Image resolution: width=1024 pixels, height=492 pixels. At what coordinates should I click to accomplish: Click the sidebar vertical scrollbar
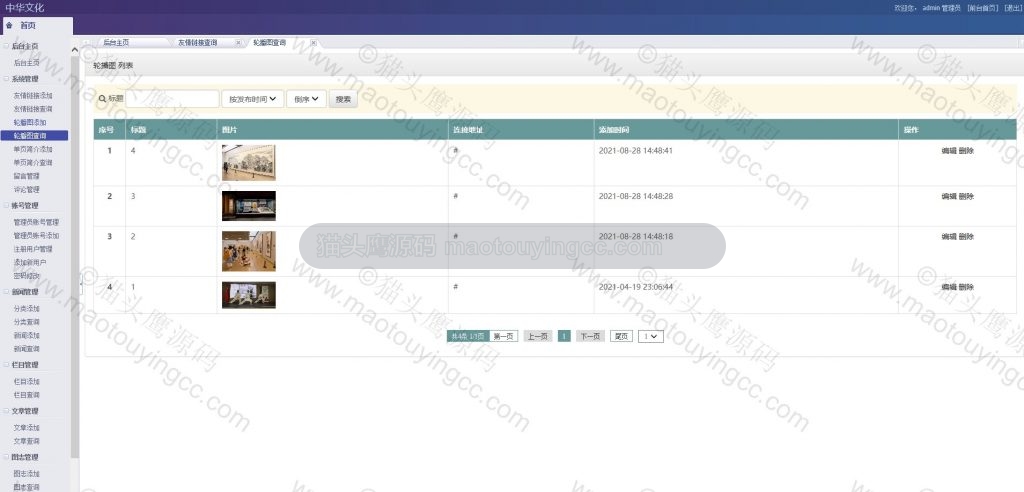[74, 255]
